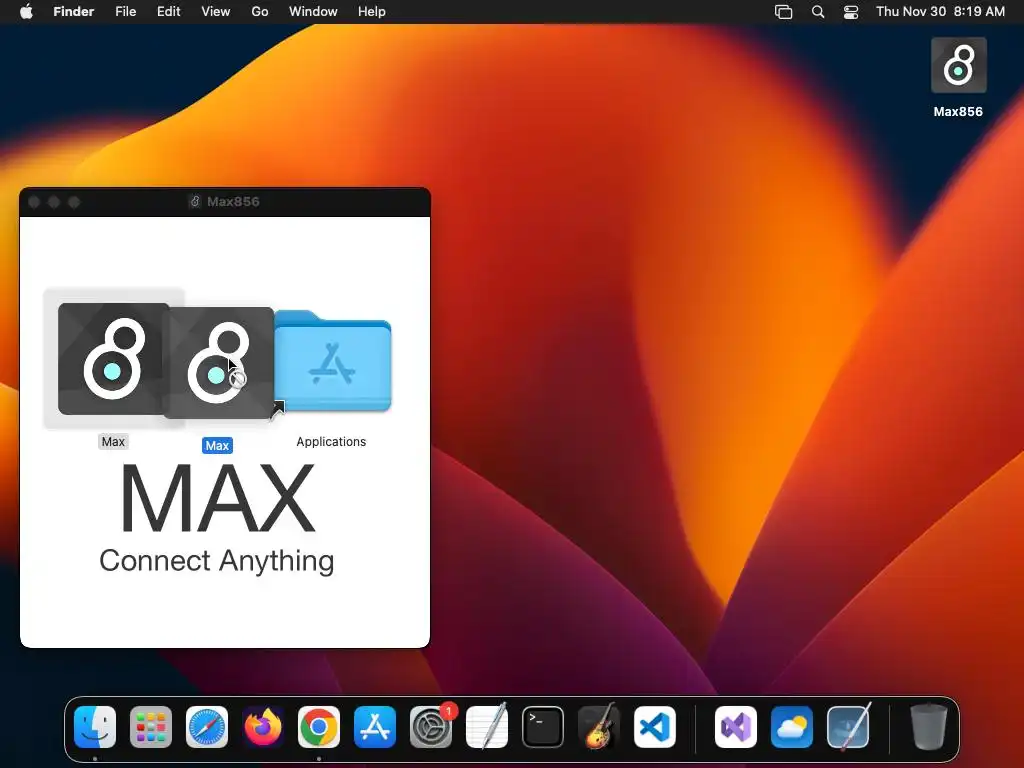Open Spotlight search in menu bar
The height and width of the screenshot is (768, 1024).
pos(818,11)
